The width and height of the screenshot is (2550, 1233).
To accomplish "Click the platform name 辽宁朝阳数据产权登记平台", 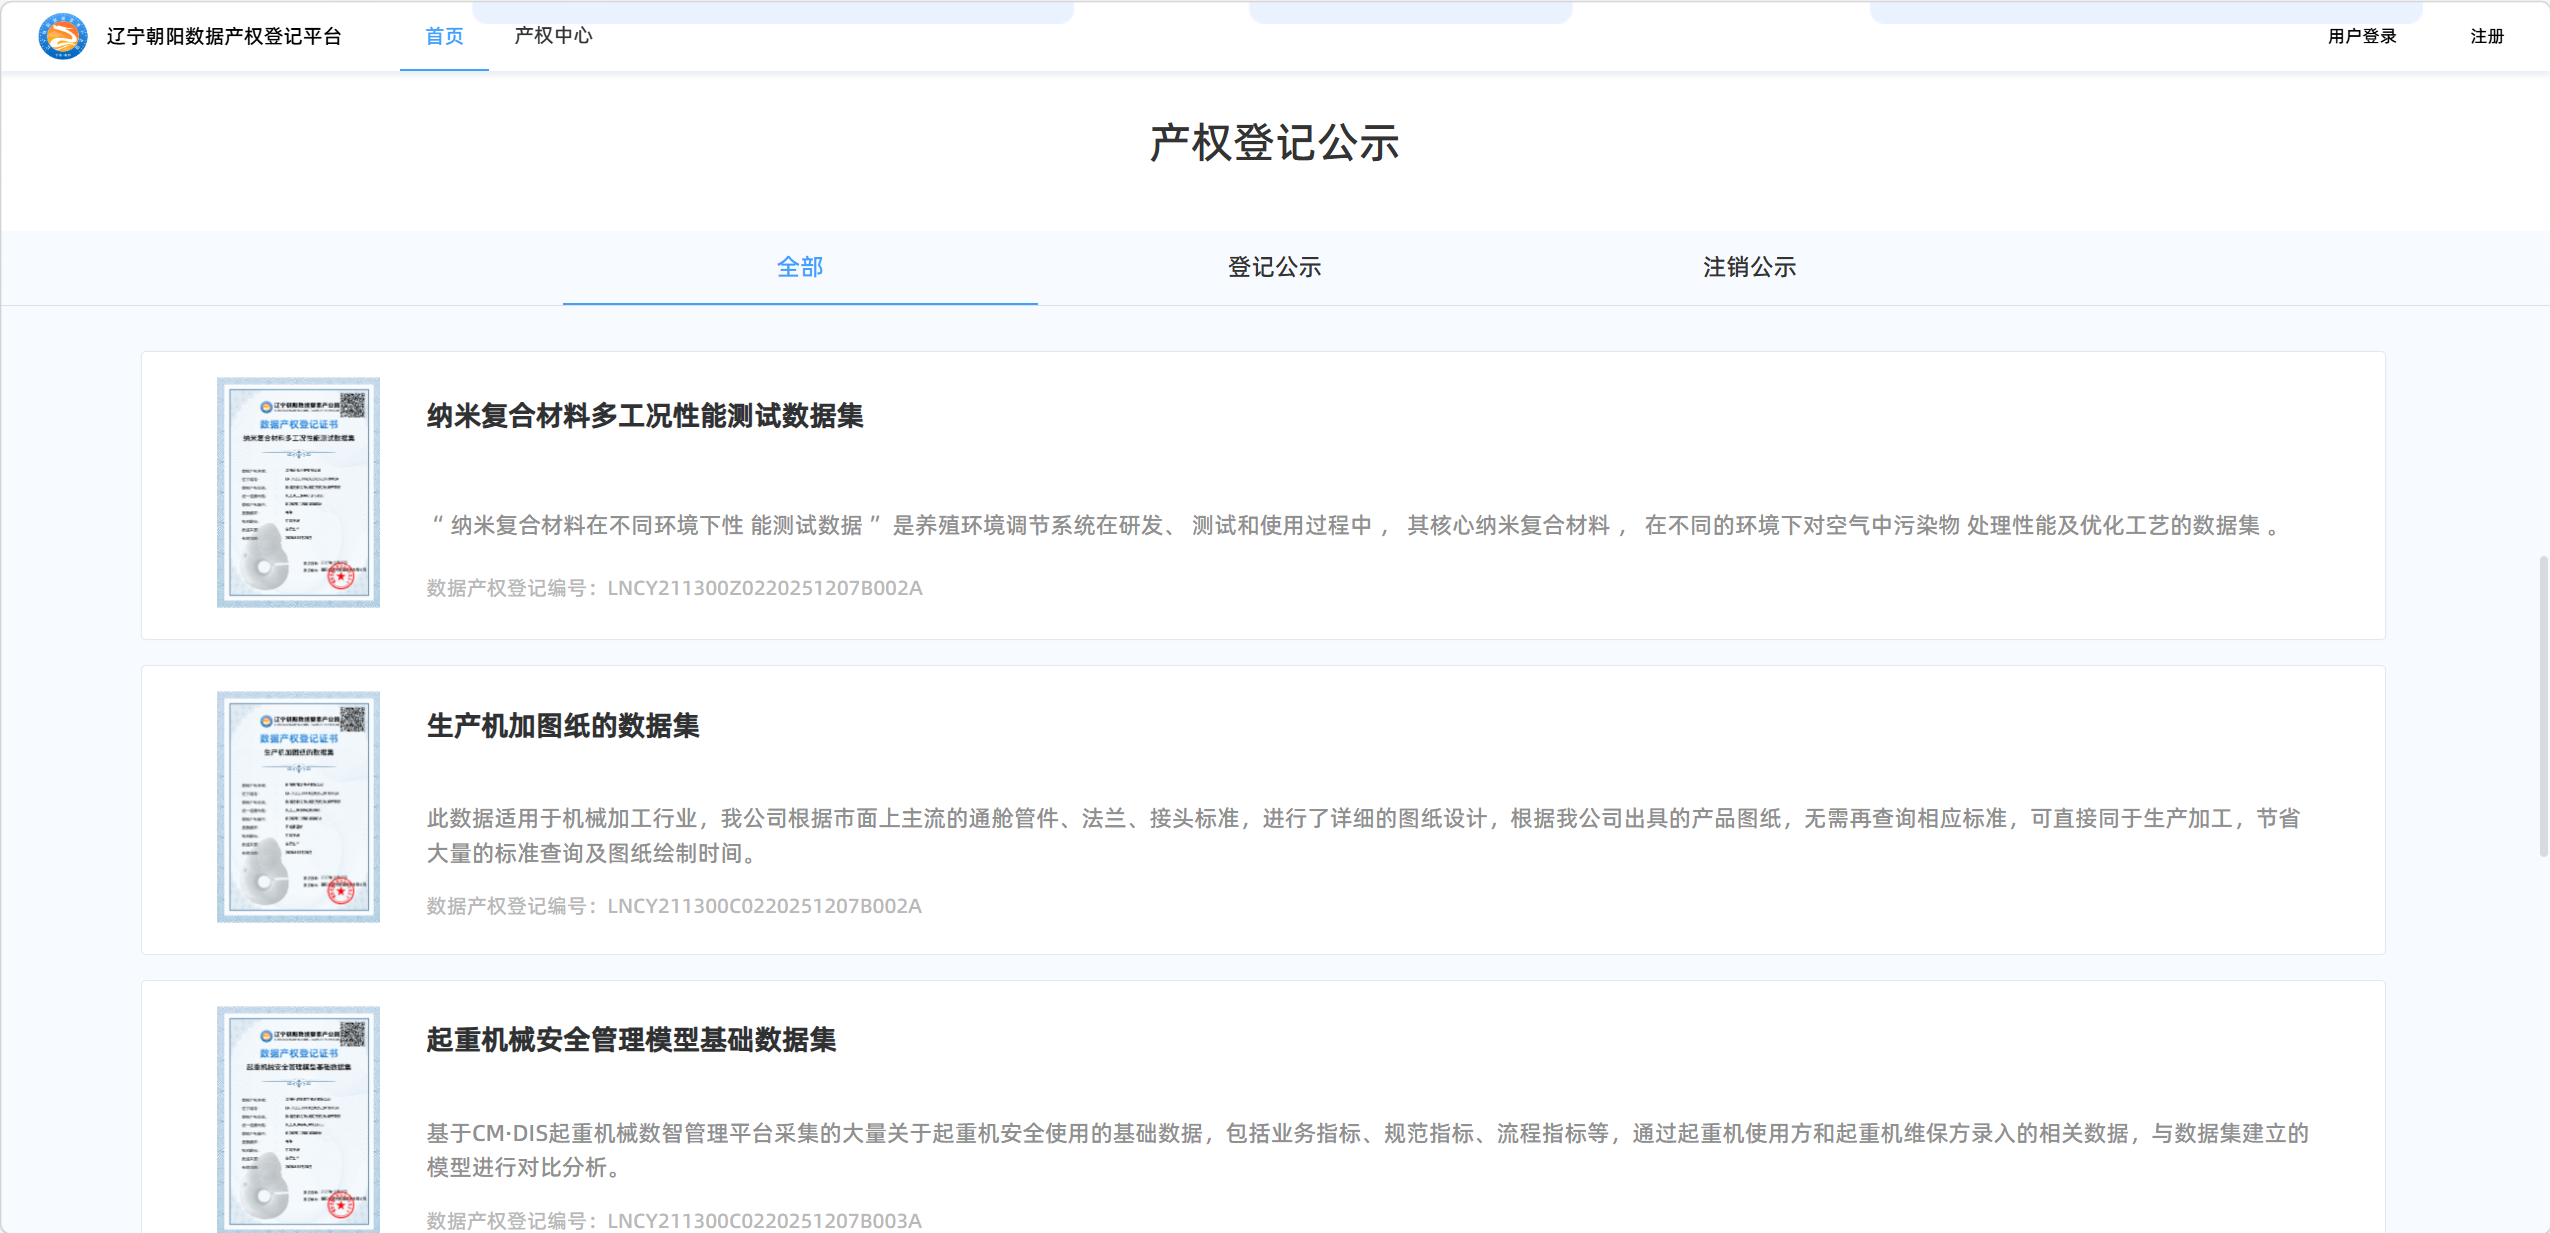I will (x=224, y=36).
